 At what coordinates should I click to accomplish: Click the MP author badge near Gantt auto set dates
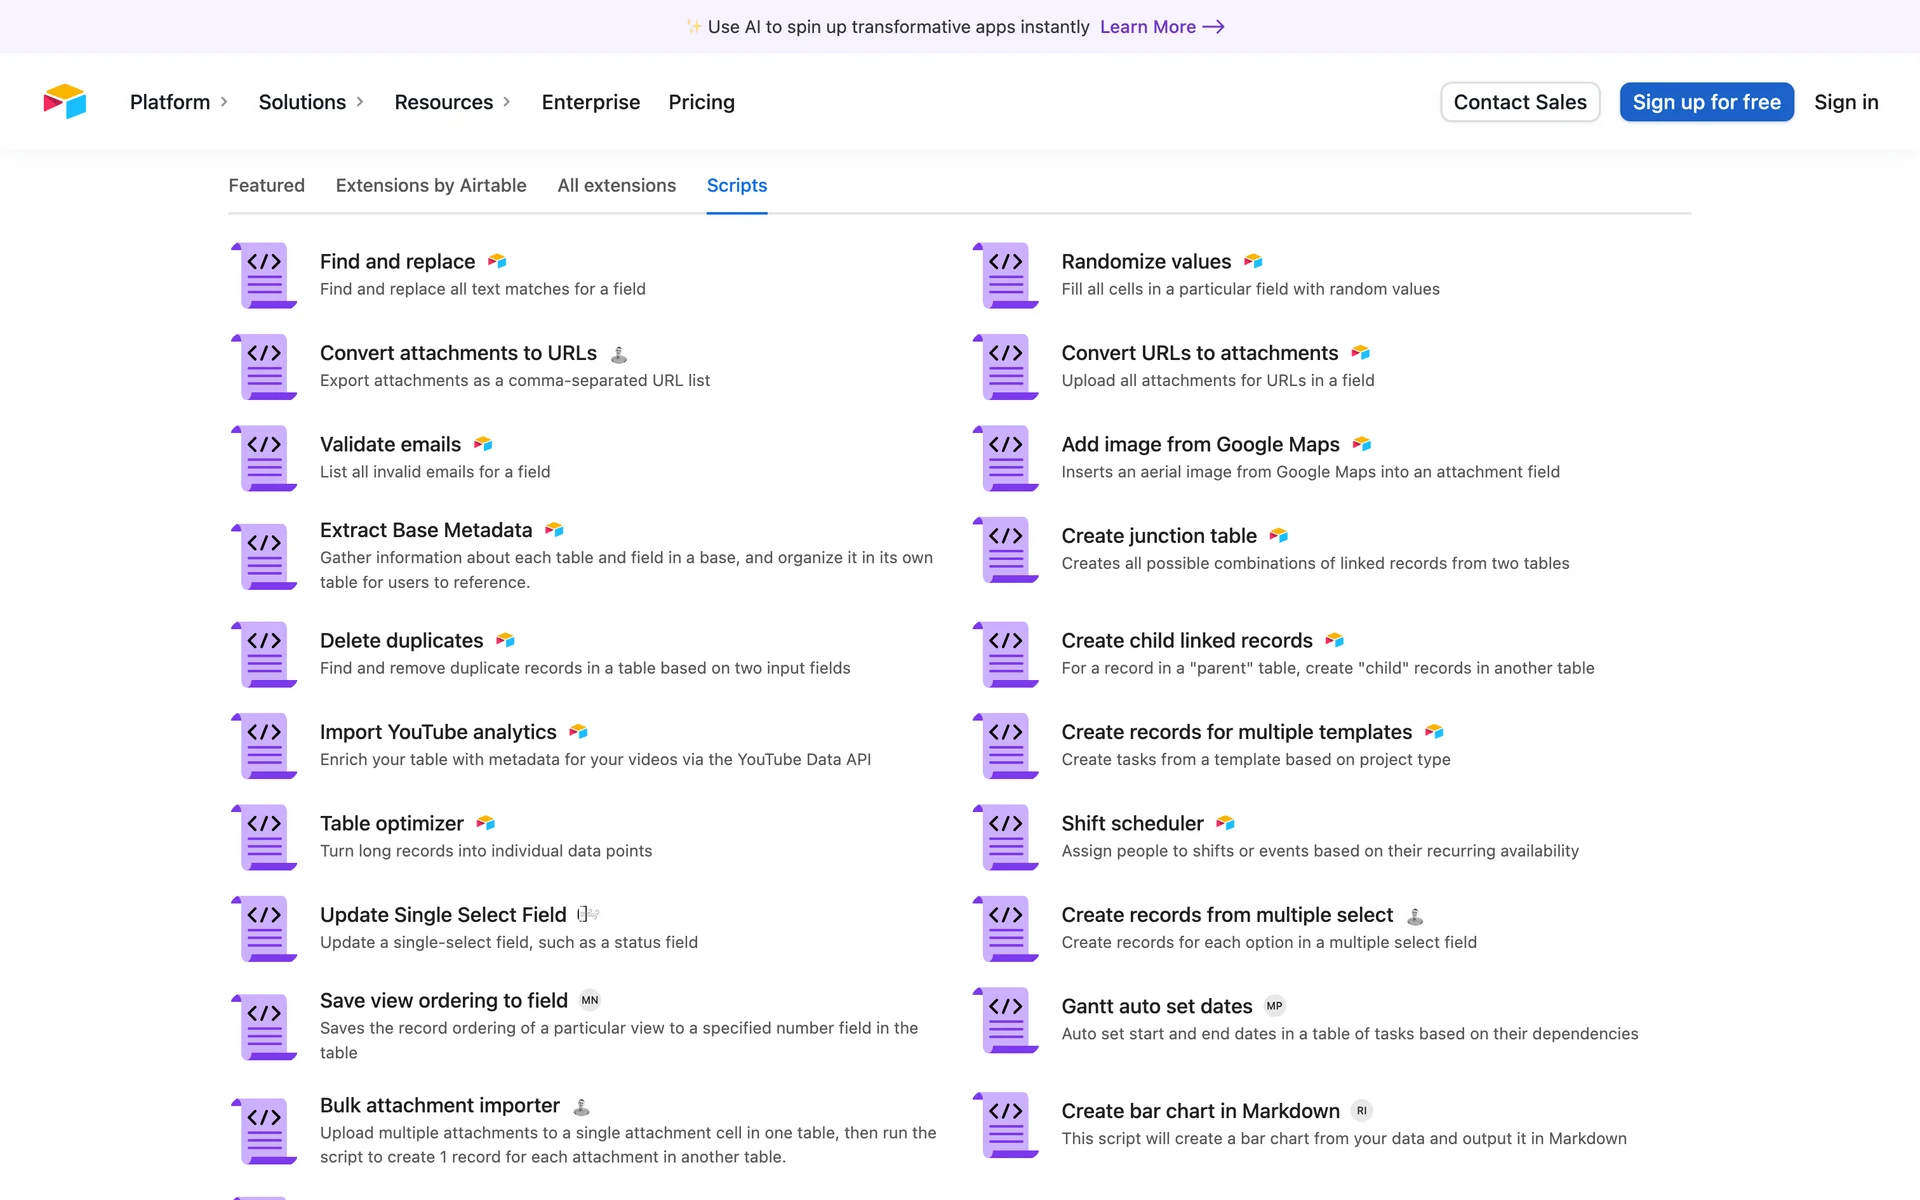pyautogui.click(x=1274, y=1006)
